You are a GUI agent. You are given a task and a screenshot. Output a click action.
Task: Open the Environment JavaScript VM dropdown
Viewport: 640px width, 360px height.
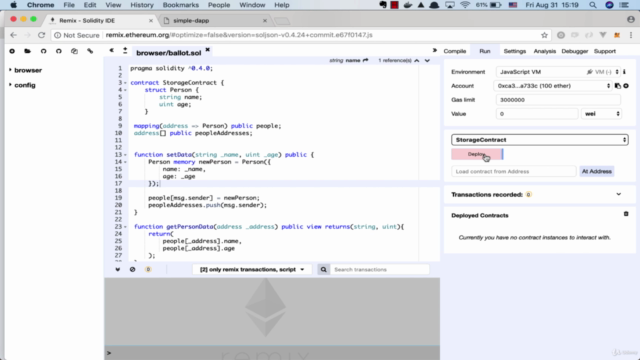pos(558,72)
